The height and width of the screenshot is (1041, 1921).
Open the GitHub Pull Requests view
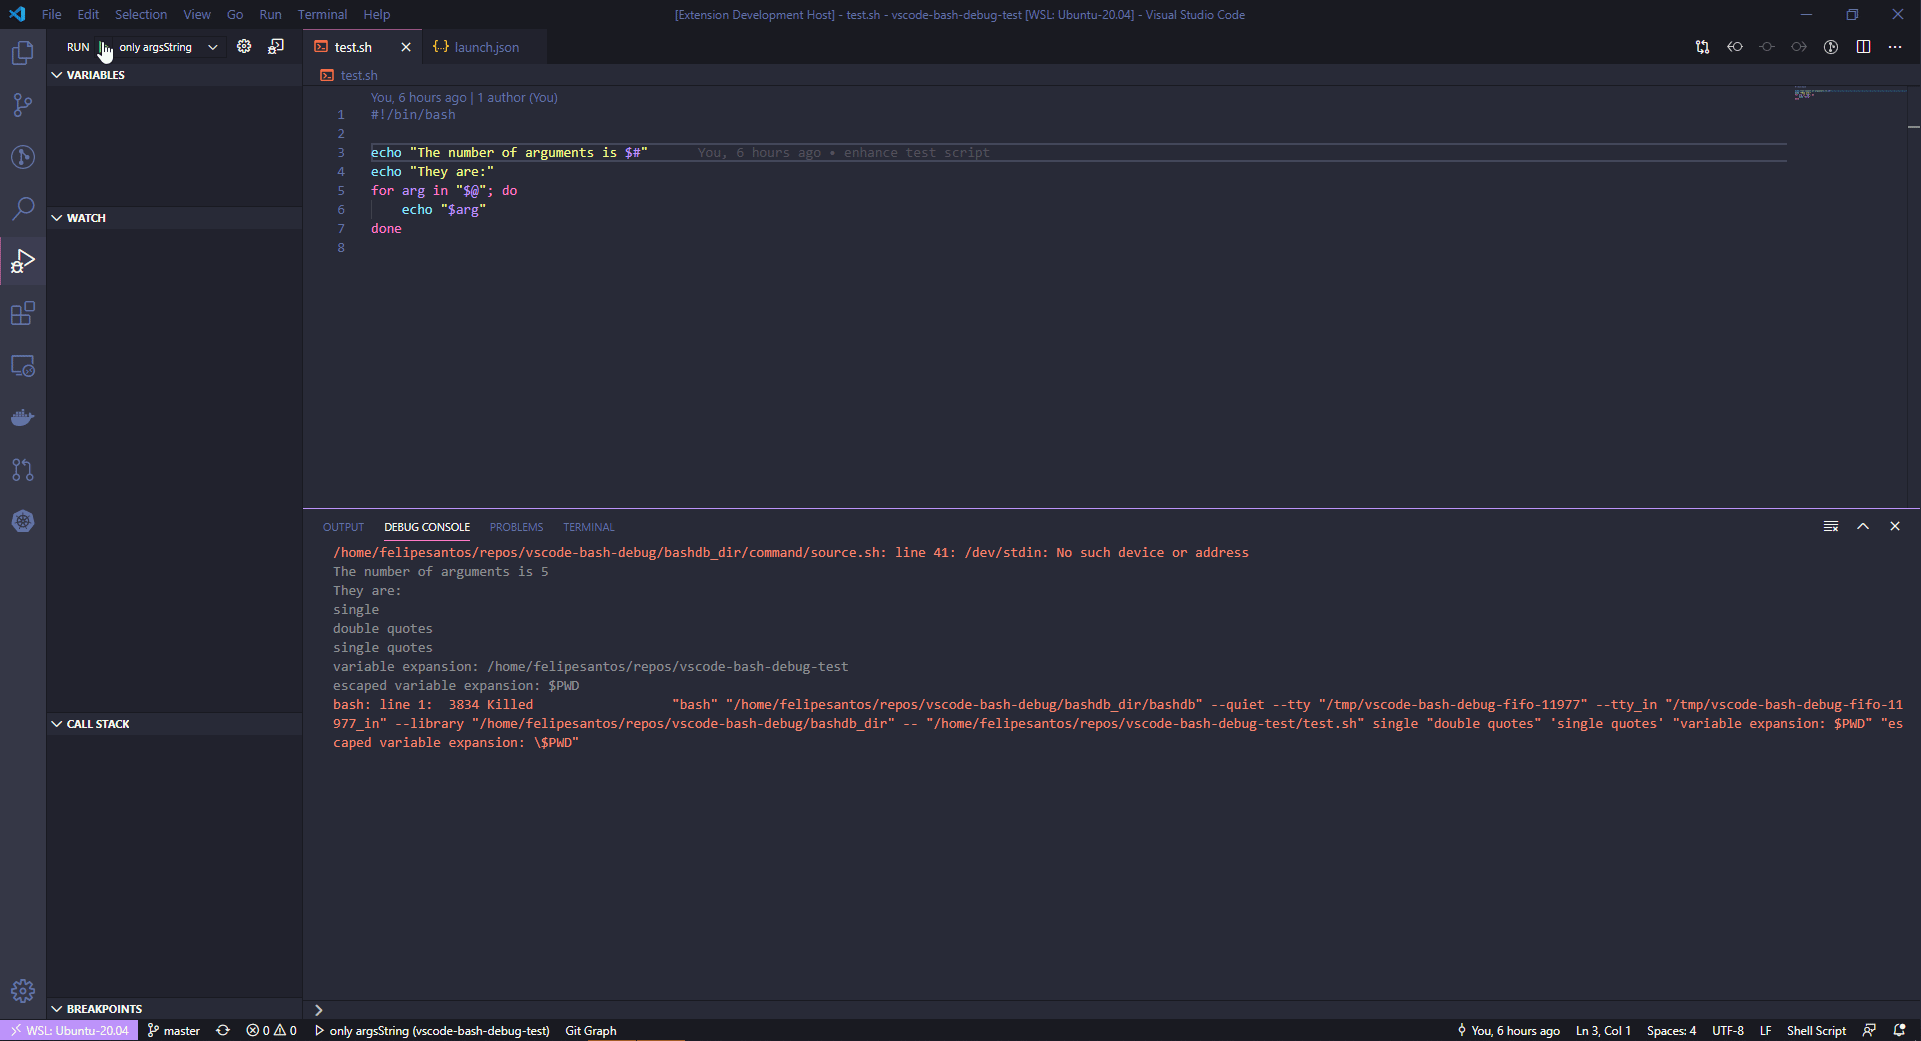pyautogui.click(x=22, y=469)
